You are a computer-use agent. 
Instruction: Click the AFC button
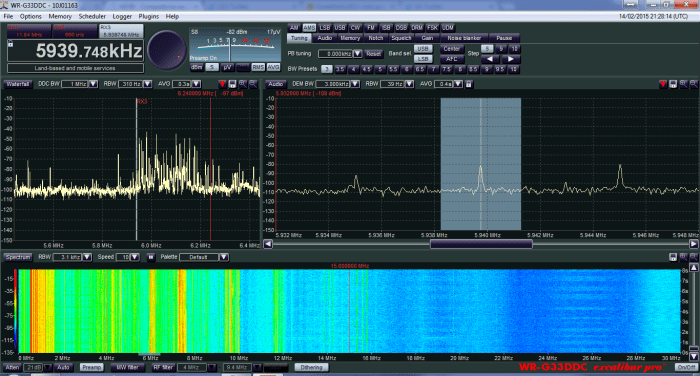(451, 59)
